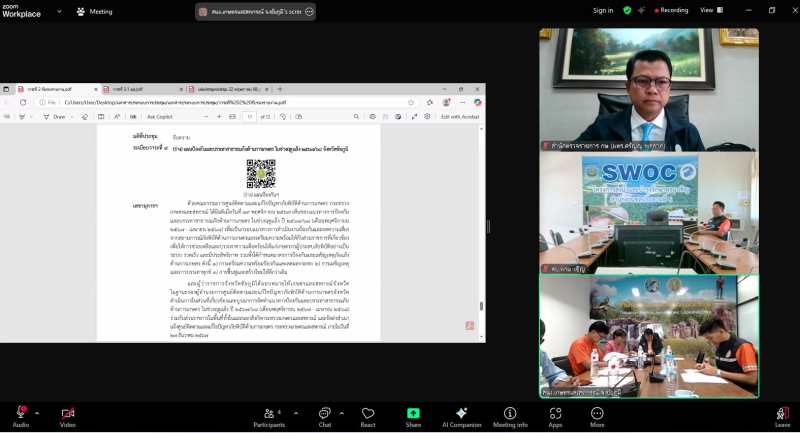
Task: Change layout using View button
Action: 711,10
